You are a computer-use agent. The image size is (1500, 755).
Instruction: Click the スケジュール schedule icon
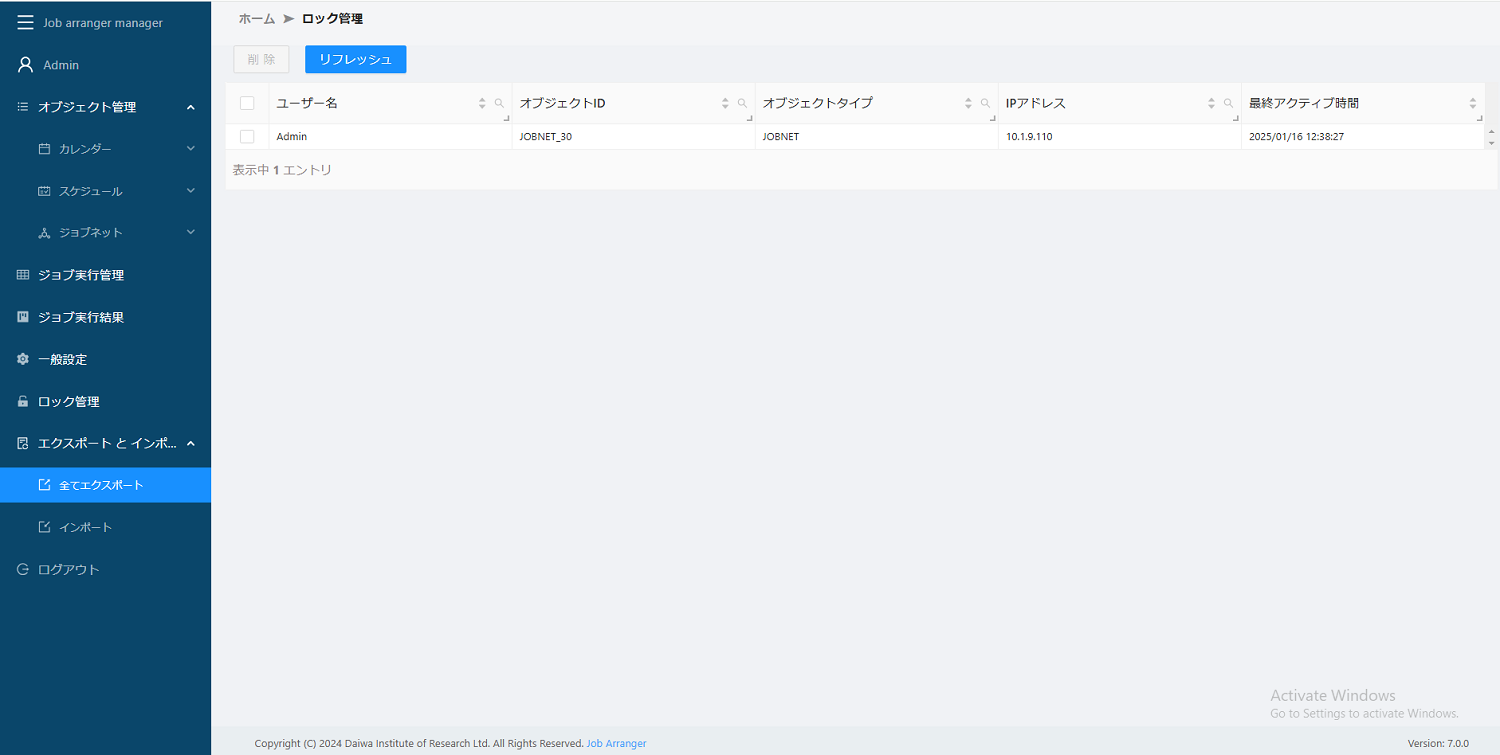coord(44,190)
